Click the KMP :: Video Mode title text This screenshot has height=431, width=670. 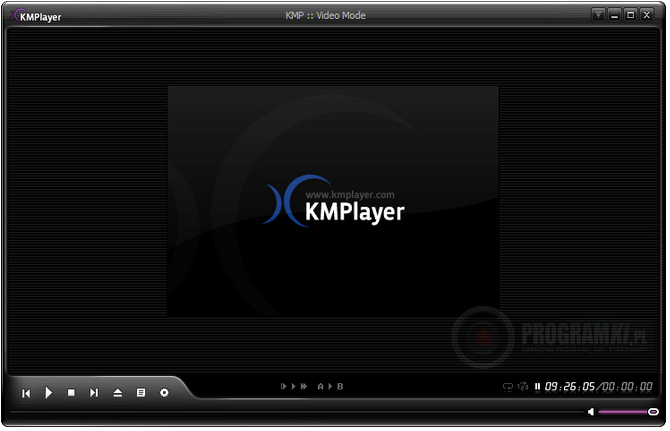click(x=326, y=16)
